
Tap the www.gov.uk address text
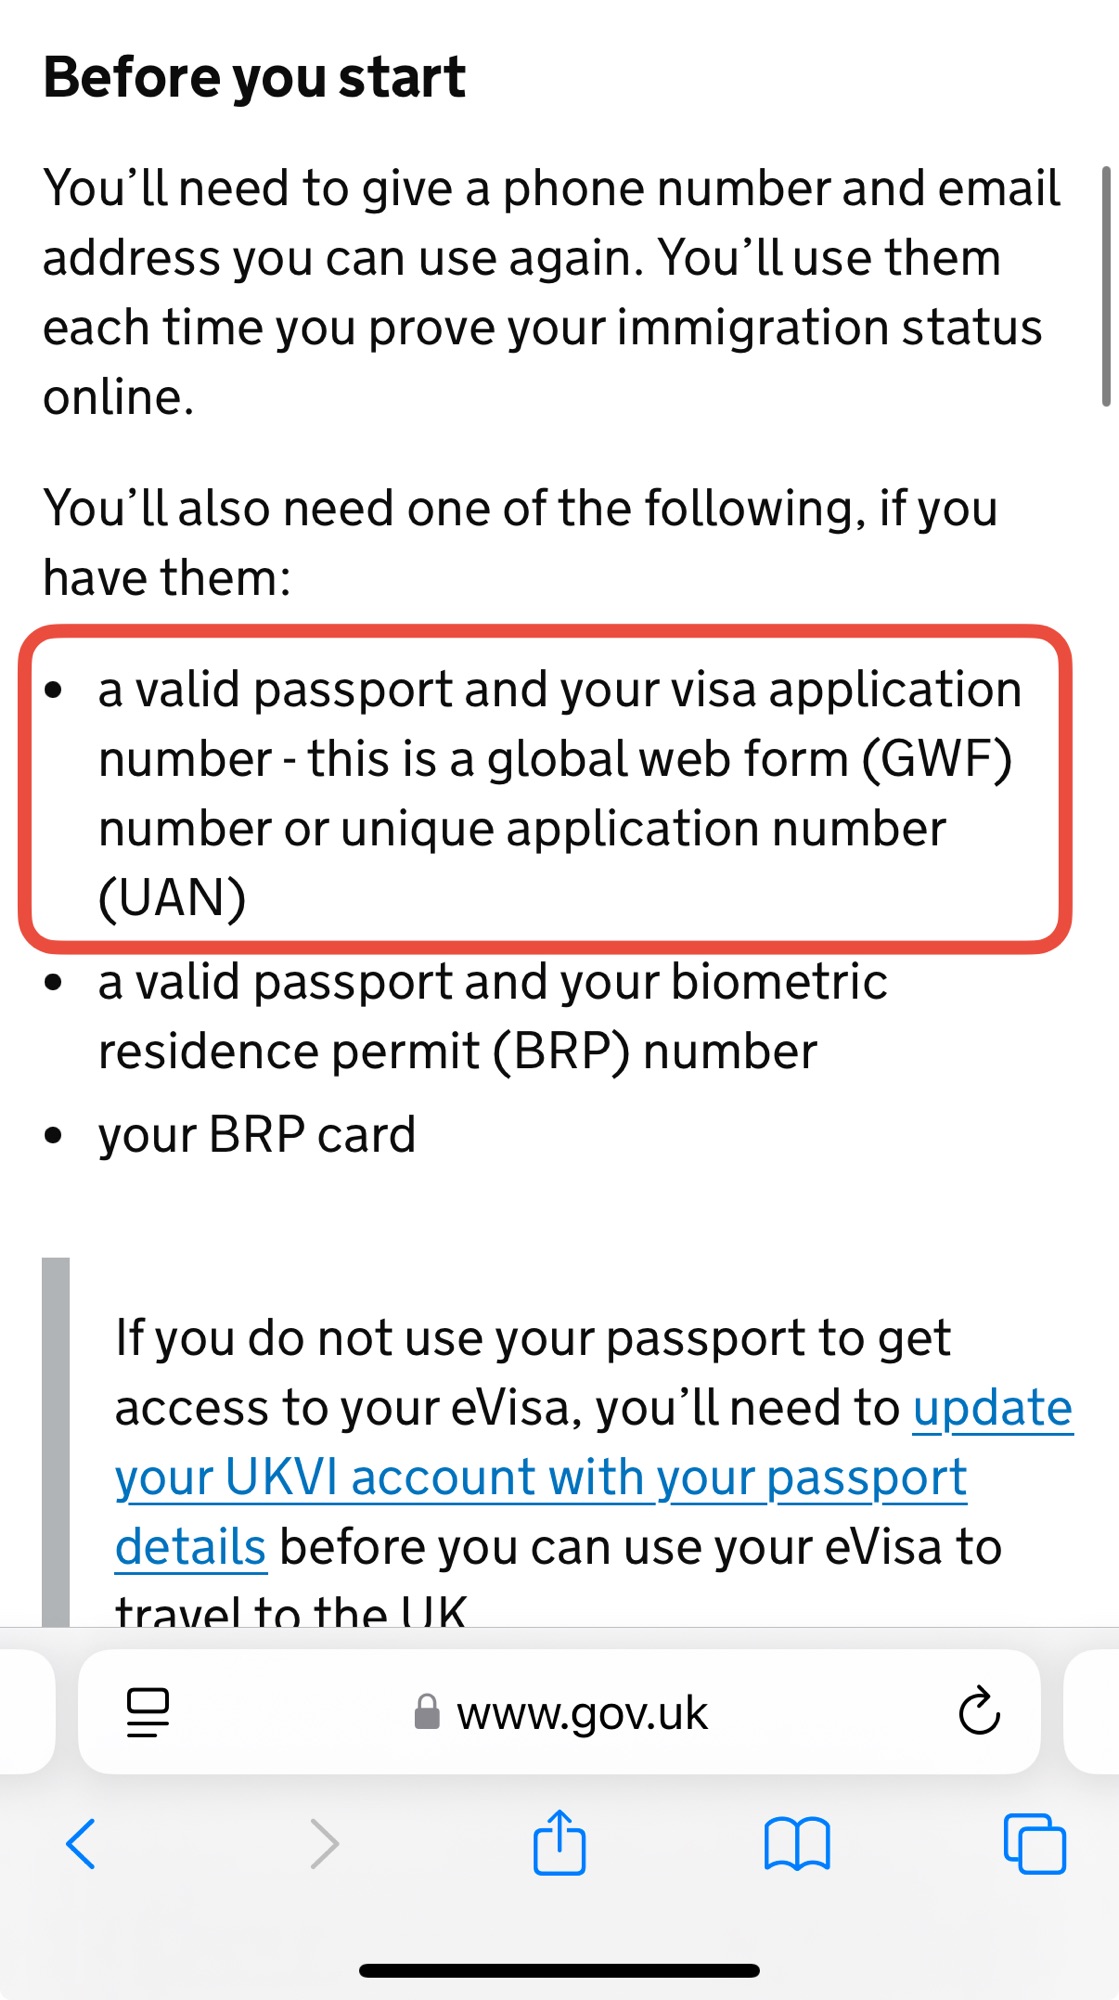[x=582, y=1713]
